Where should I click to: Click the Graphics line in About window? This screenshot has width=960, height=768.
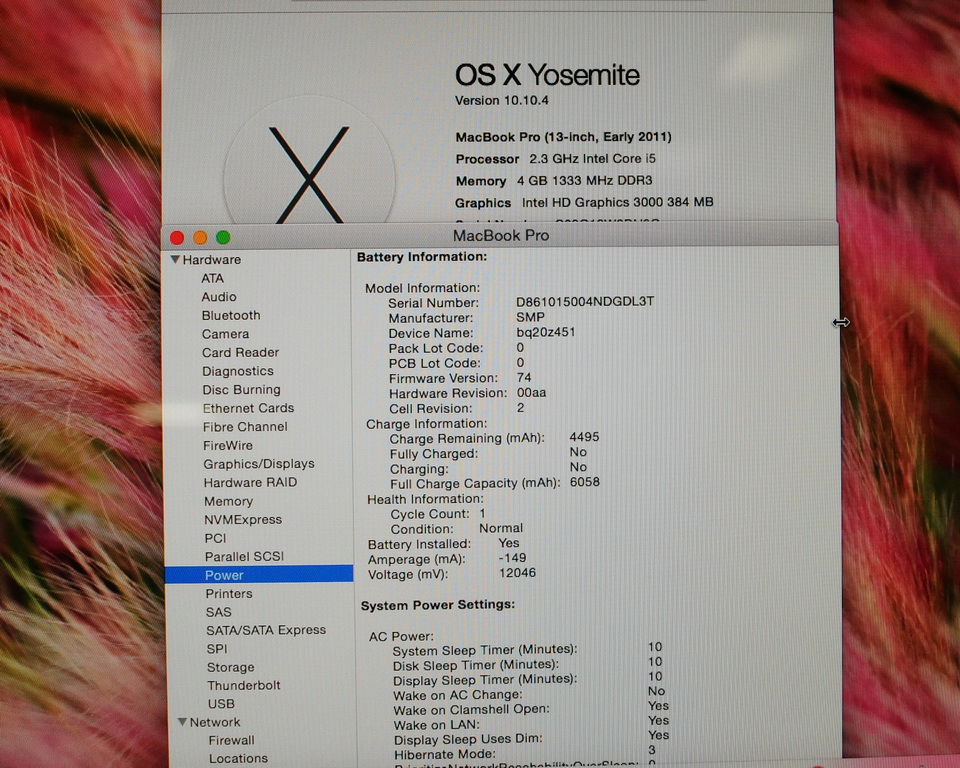tap(584, 203)
